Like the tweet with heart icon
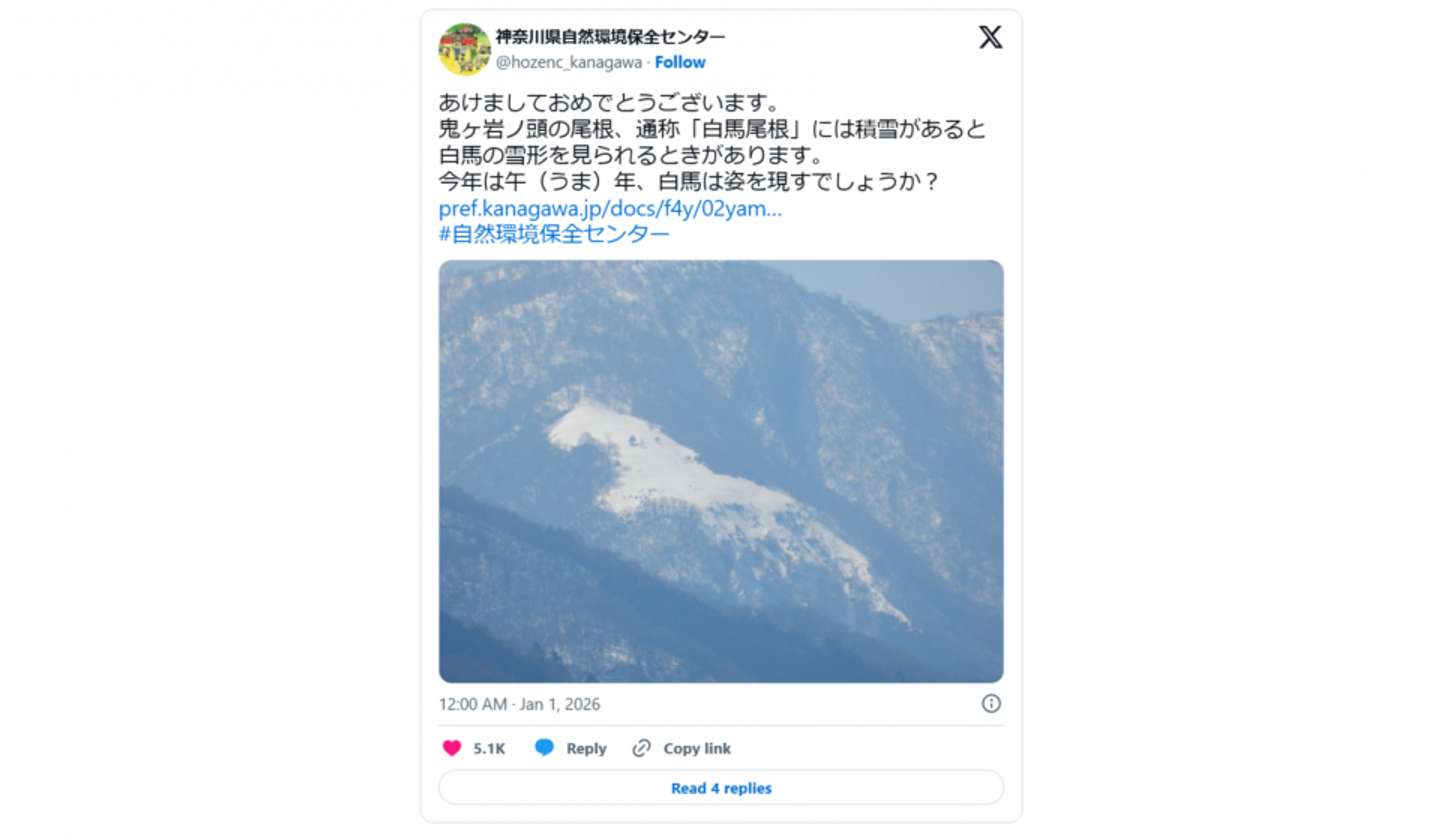 coord(452,748)
